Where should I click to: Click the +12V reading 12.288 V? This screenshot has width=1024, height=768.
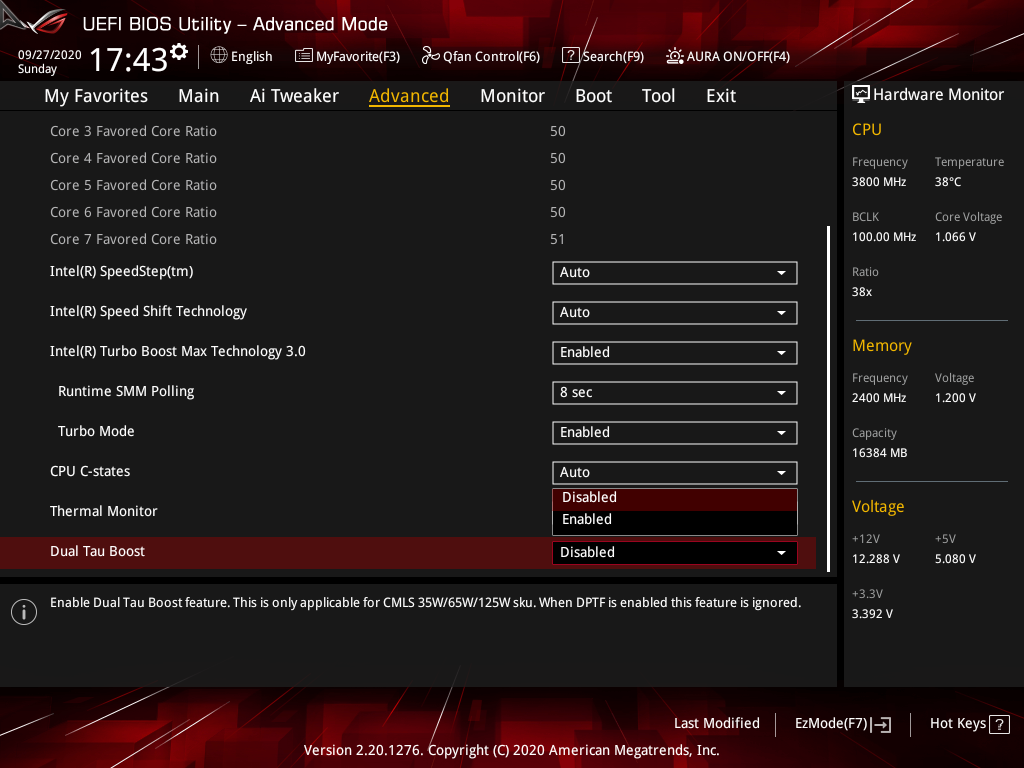coord(876,559)
